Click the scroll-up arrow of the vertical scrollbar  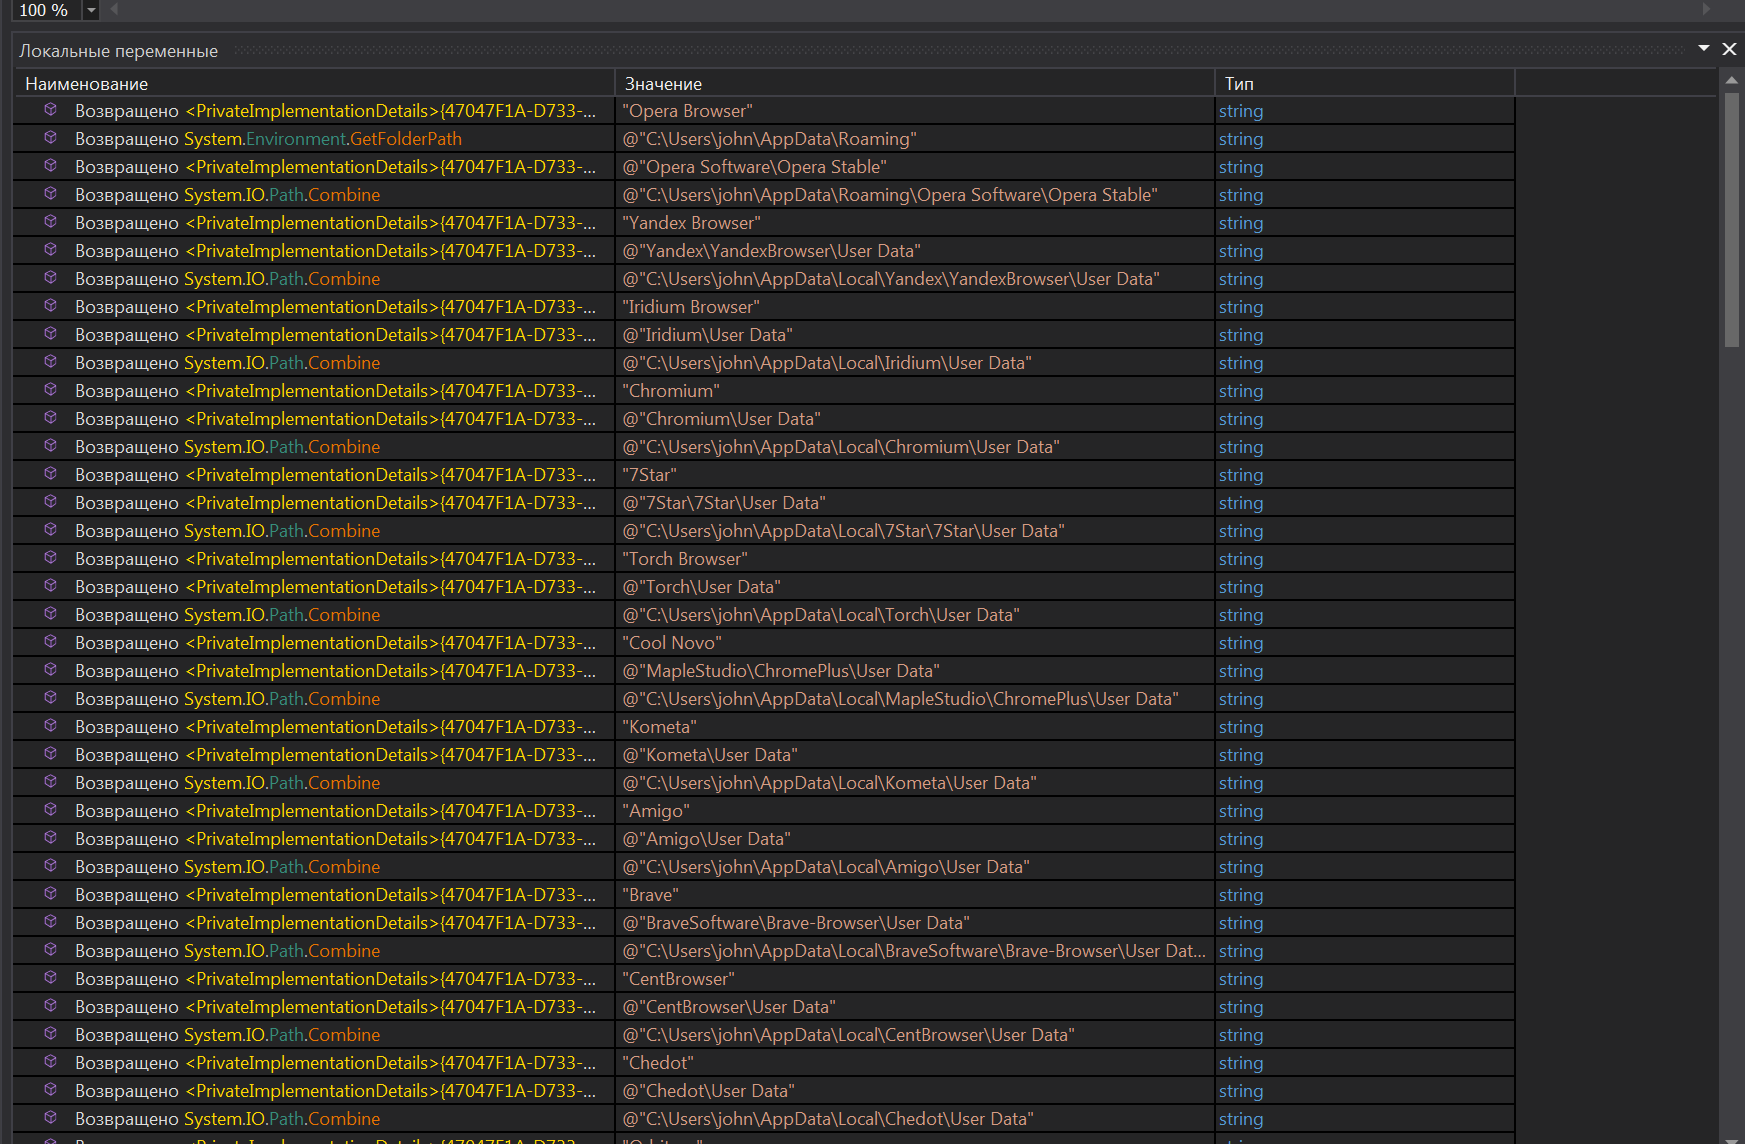point(1732,79)
